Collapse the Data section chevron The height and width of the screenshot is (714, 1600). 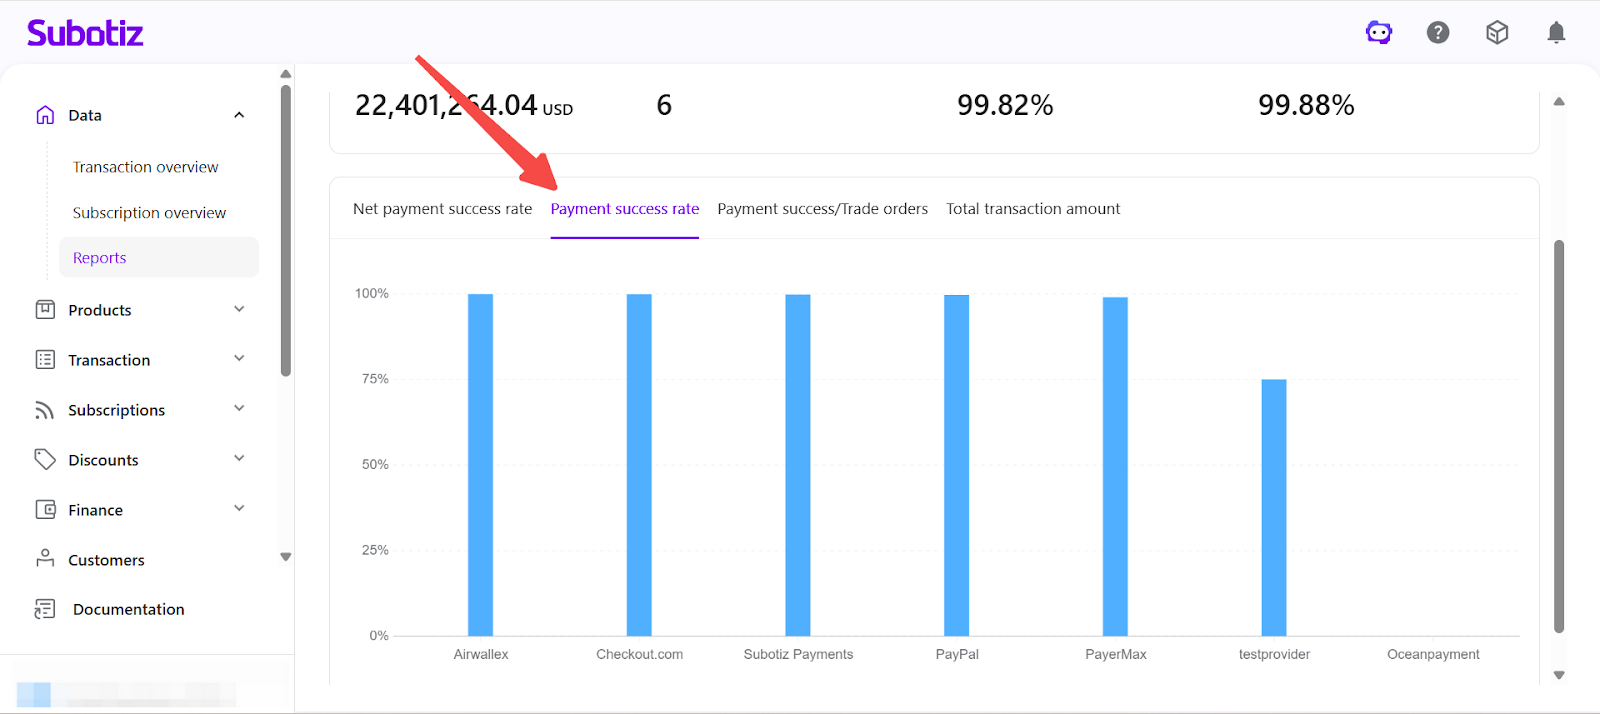(239, 115)
